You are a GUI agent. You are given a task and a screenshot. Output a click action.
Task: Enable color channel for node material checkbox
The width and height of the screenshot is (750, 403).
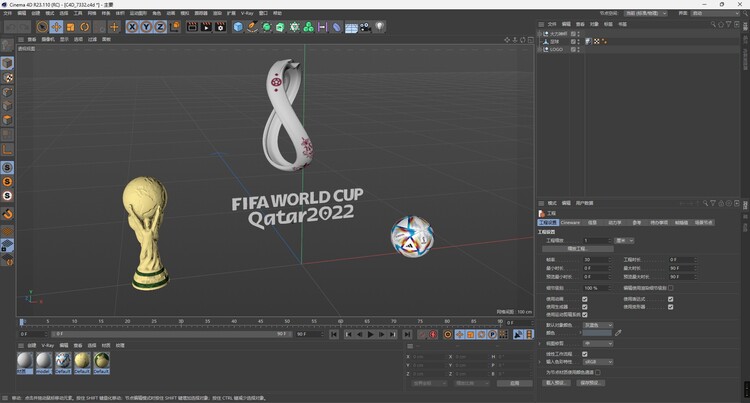coord(598,372)
